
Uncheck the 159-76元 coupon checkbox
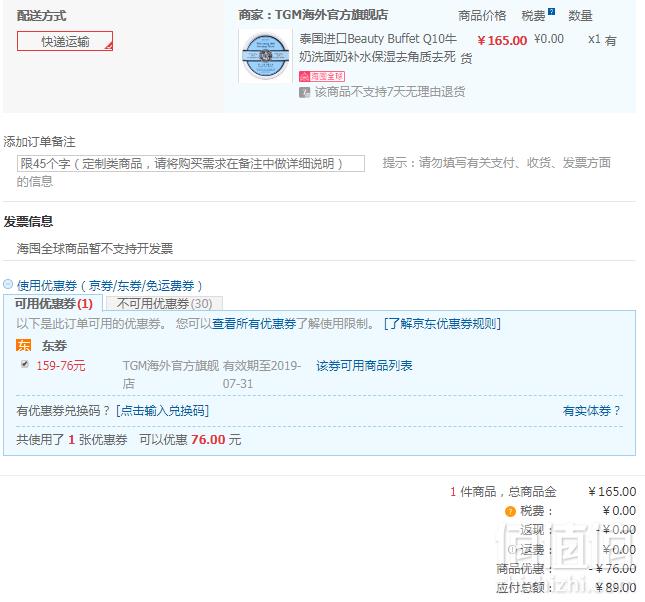click(25, 364)
